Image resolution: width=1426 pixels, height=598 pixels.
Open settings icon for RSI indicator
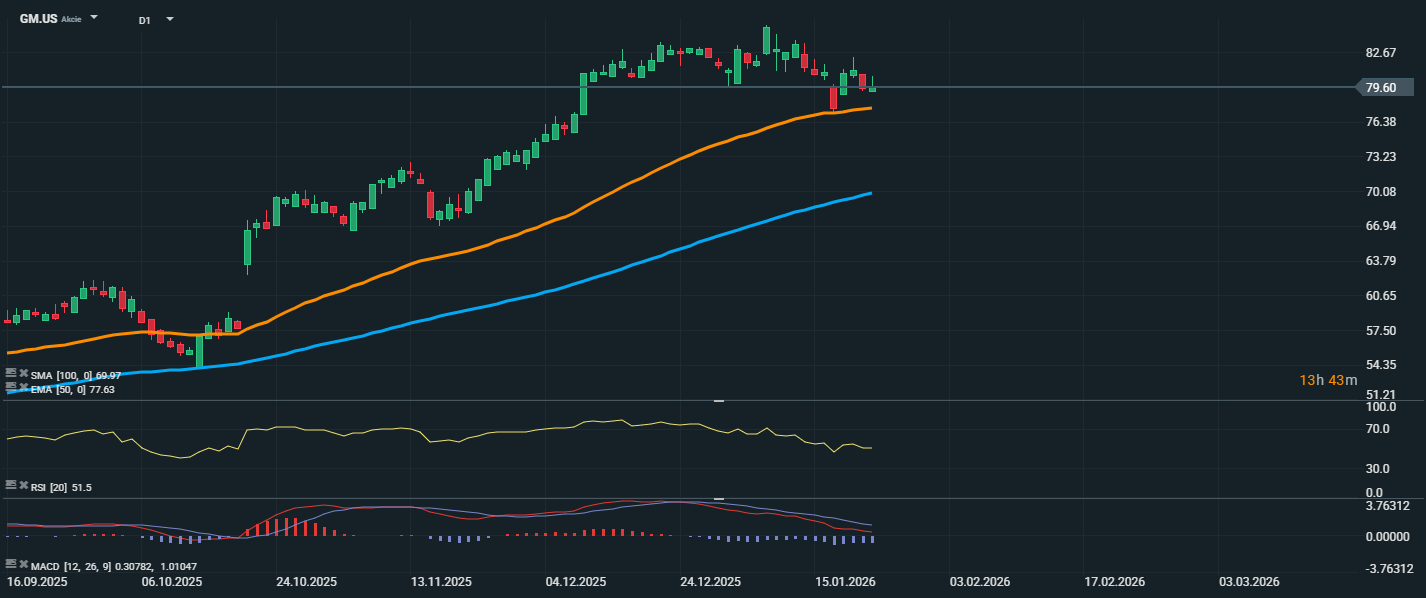[x=11, y=485]
